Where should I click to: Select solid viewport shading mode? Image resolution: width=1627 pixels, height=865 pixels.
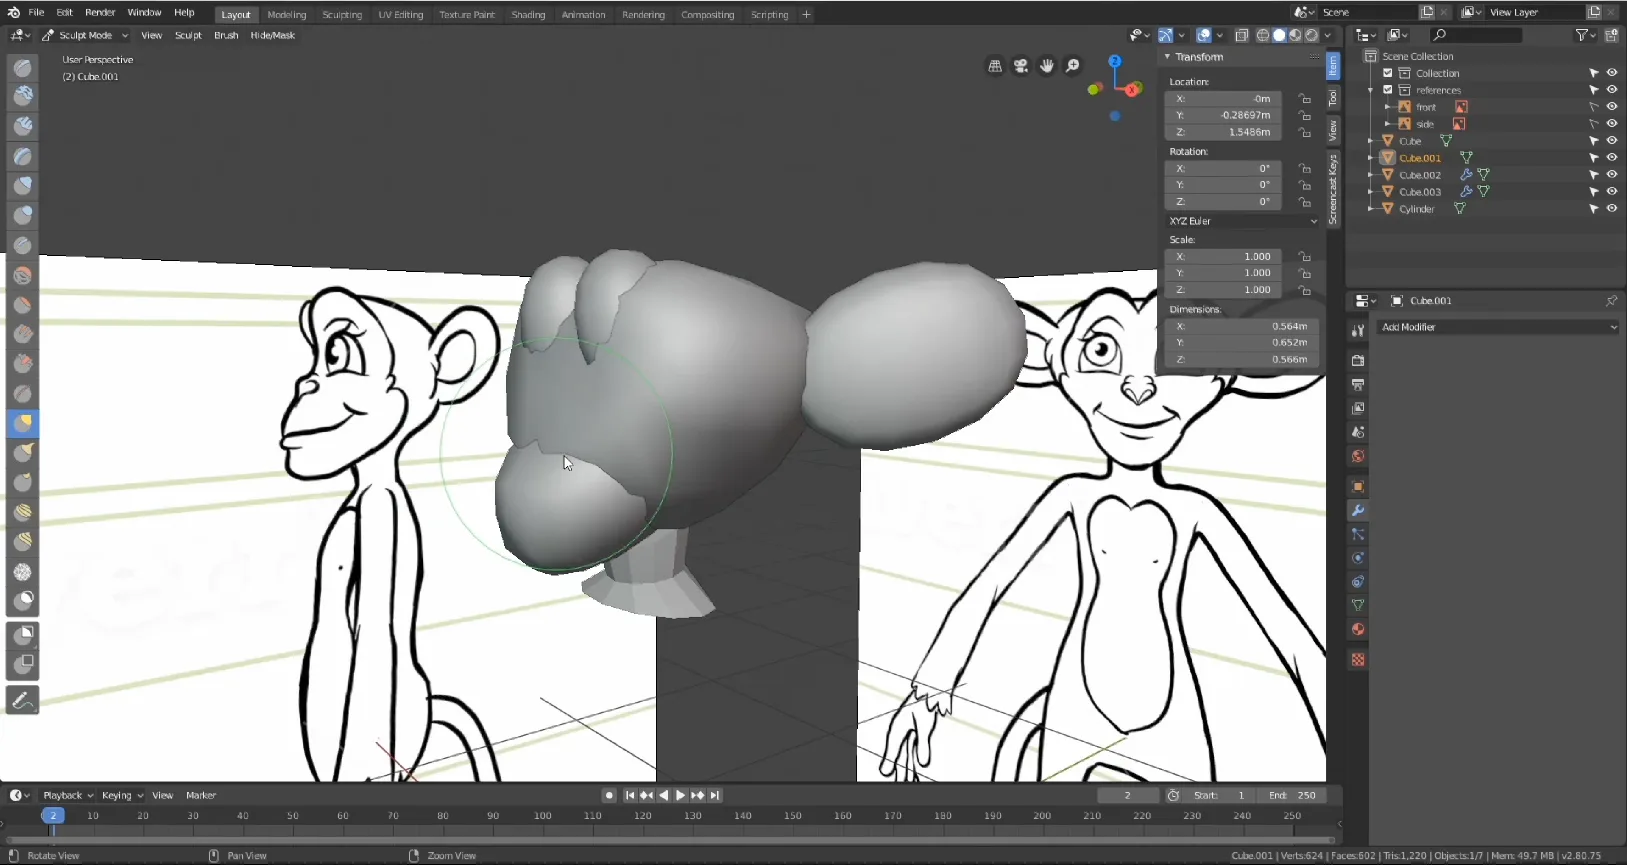pyautogui.click(x=1279, y=35)
